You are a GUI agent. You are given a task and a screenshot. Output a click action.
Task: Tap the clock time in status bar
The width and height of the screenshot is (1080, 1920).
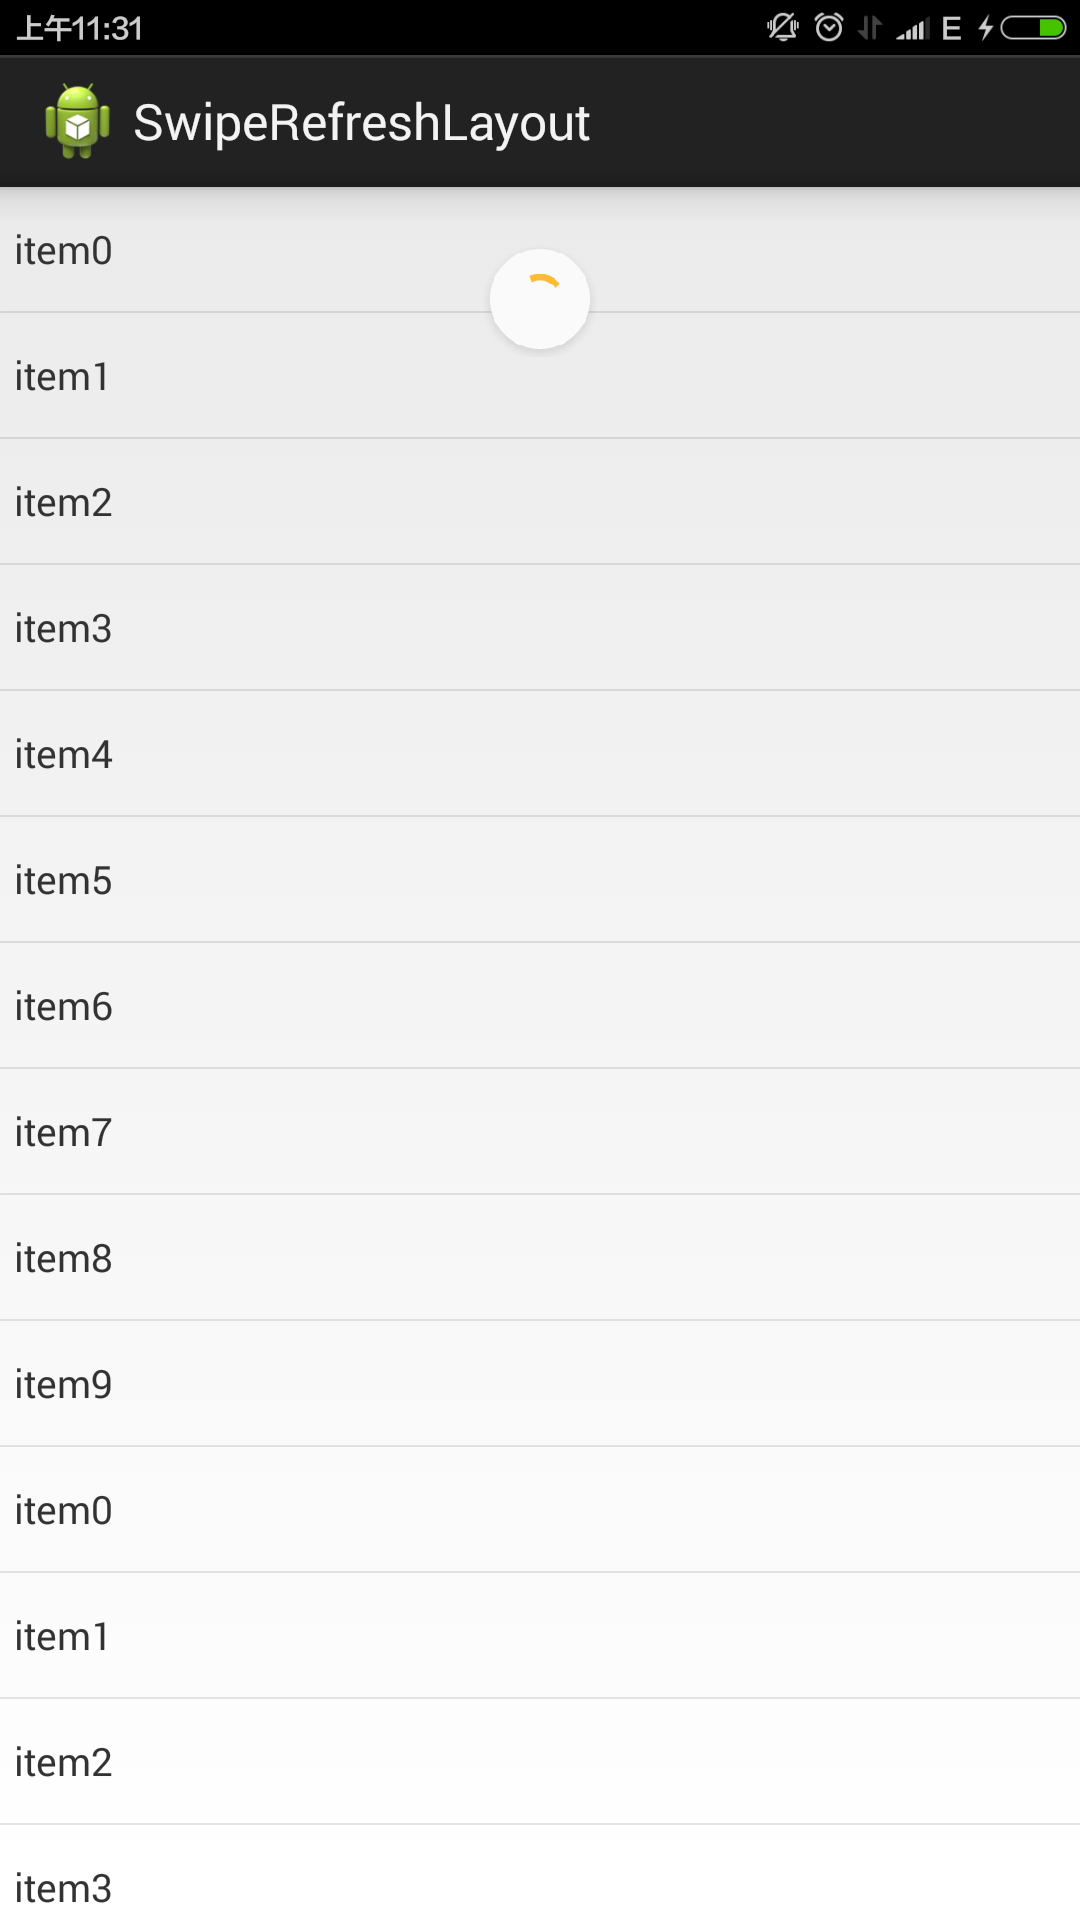tap(80, 28)
